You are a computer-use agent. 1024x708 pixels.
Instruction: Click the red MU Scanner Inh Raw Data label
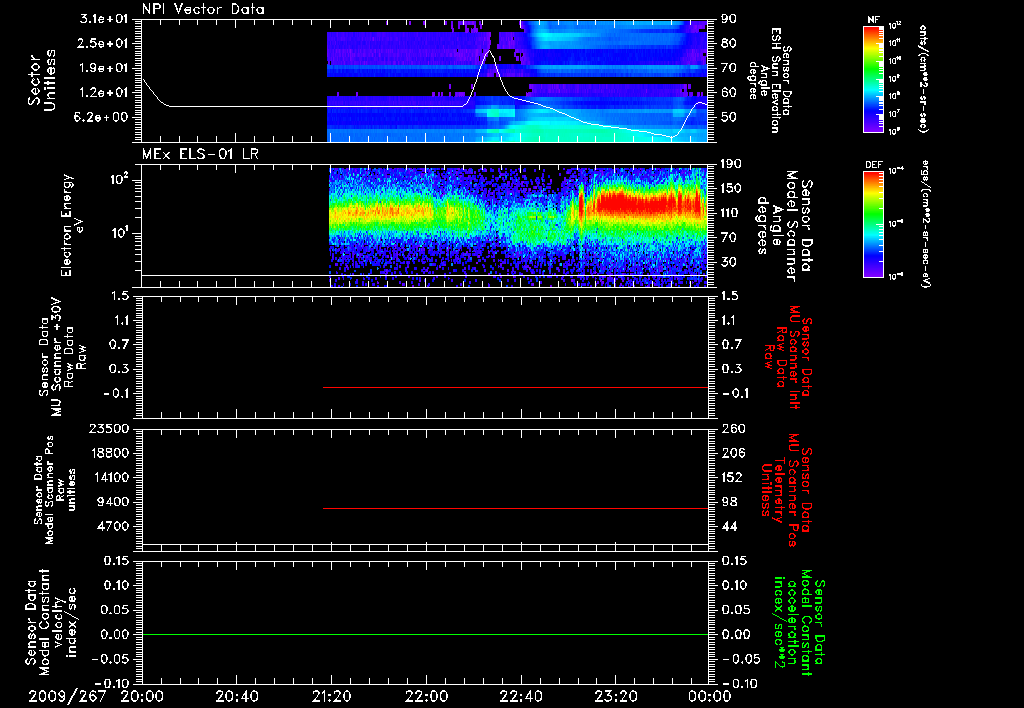click(x=788, y=357)
